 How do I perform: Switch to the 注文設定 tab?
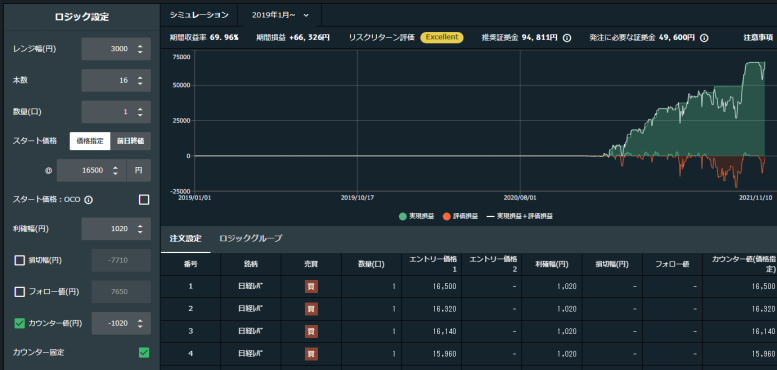[185, 239]
